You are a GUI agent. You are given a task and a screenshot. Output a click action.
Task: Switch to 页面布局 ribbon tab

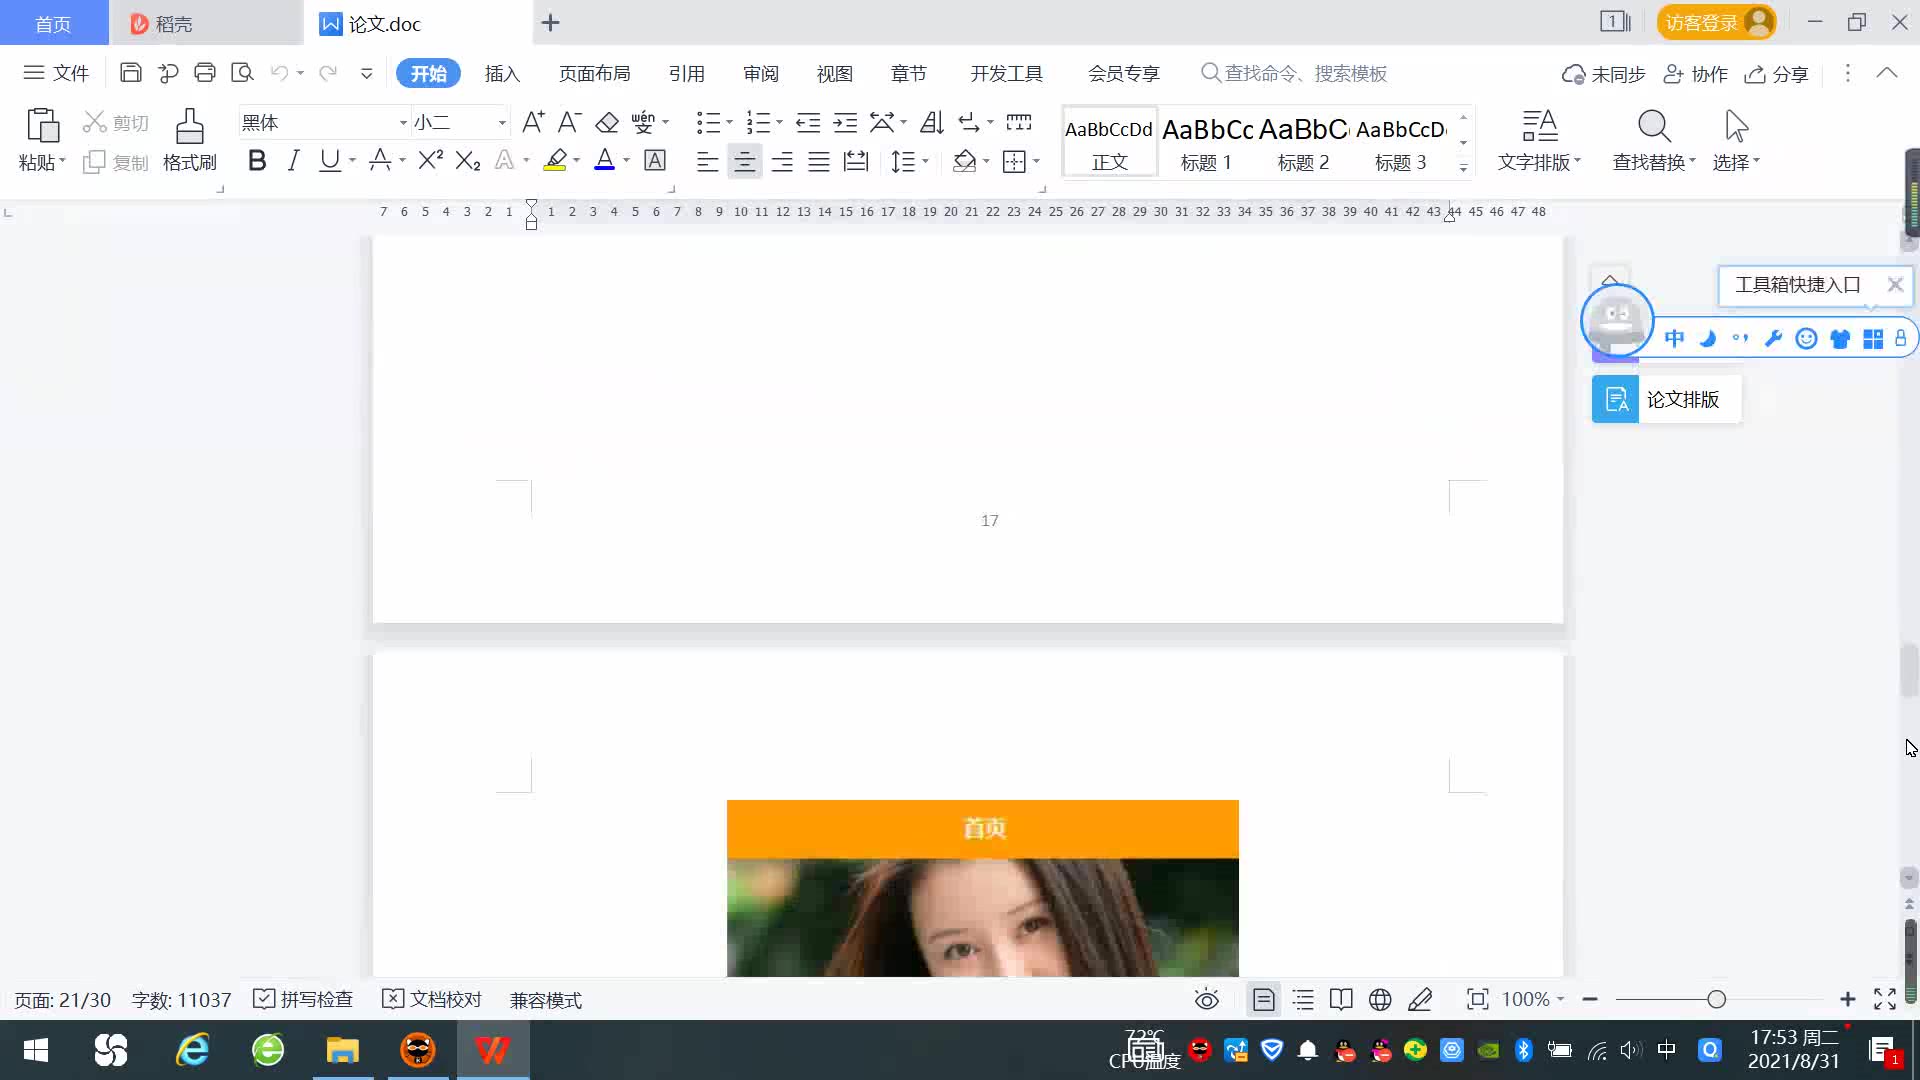(x=594, y=74)
